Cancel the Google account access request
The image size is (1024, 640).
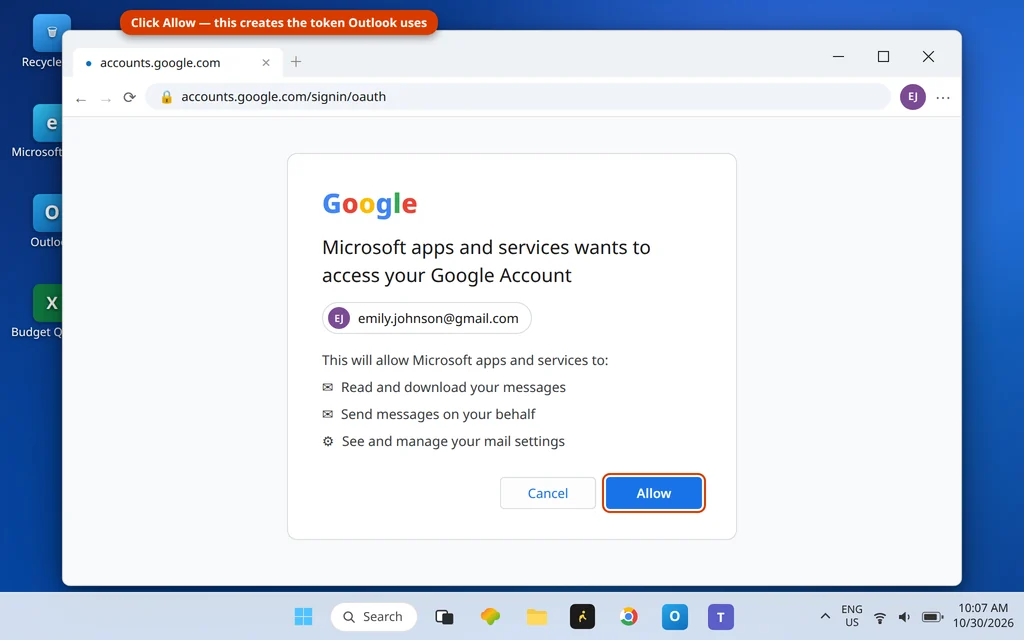coord(547,493)
